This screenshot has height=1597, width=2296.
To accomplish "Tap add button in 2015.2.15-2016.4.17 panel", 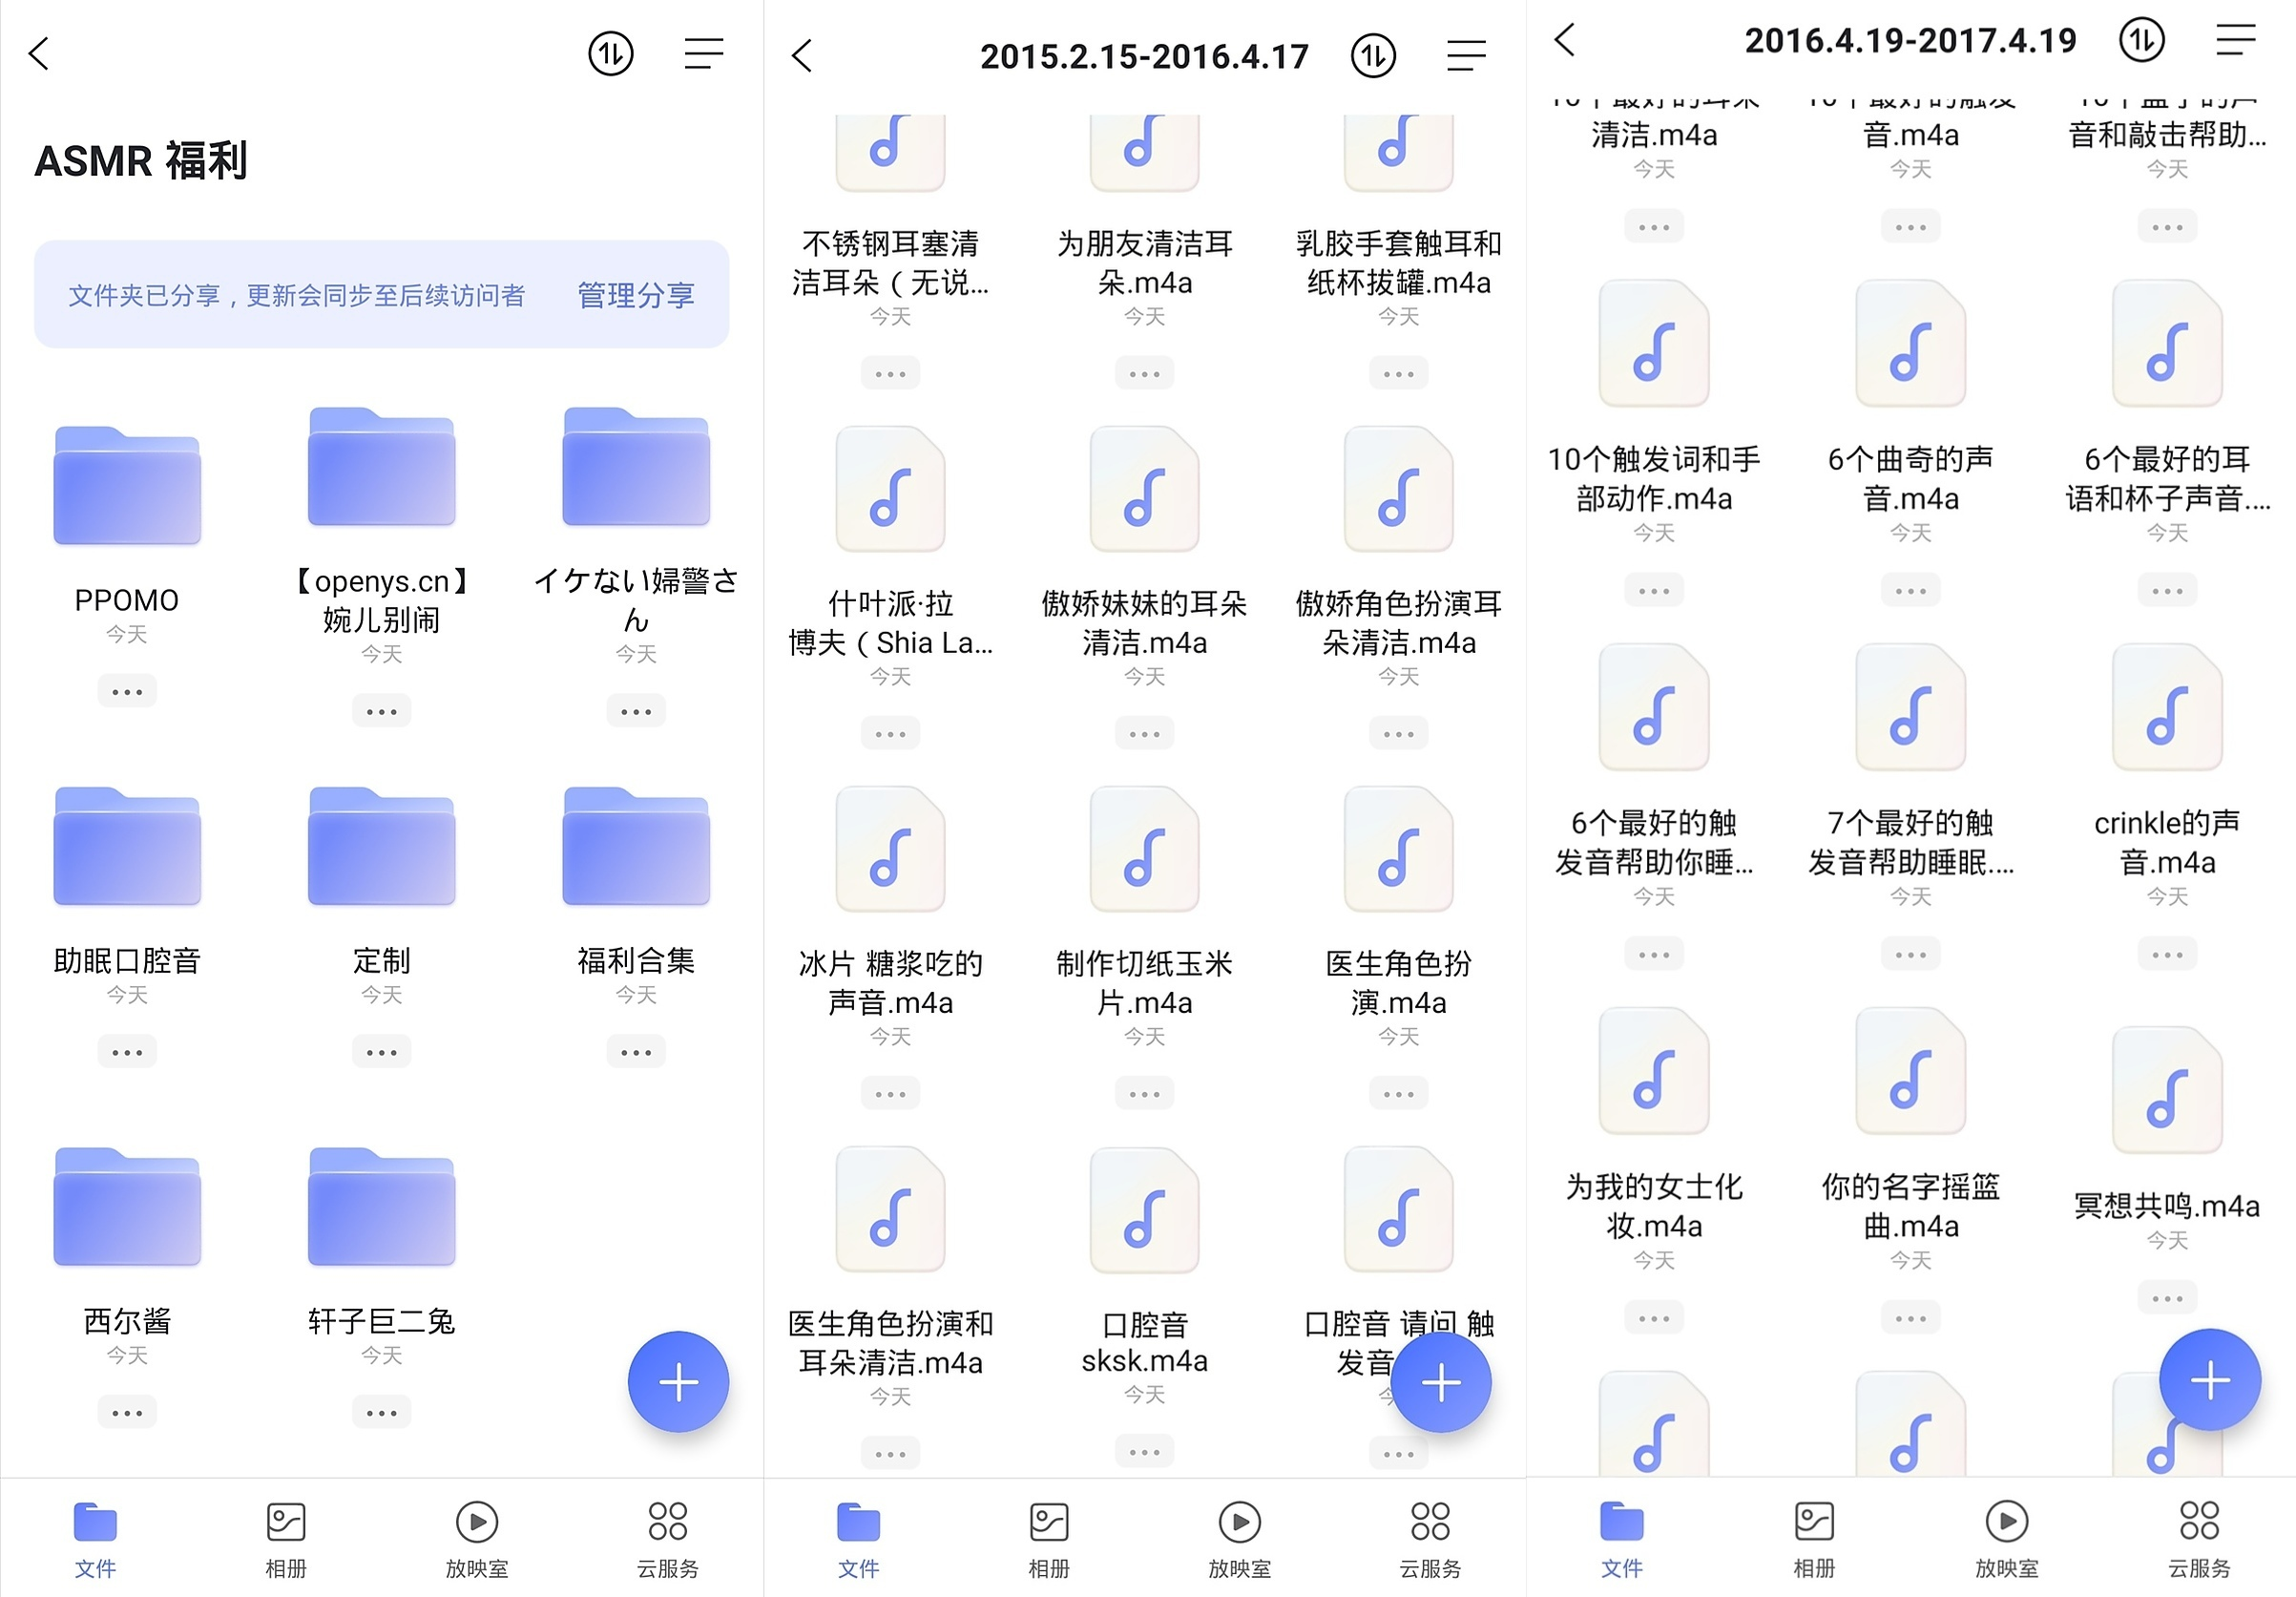I will [x=1441, y=1382].
